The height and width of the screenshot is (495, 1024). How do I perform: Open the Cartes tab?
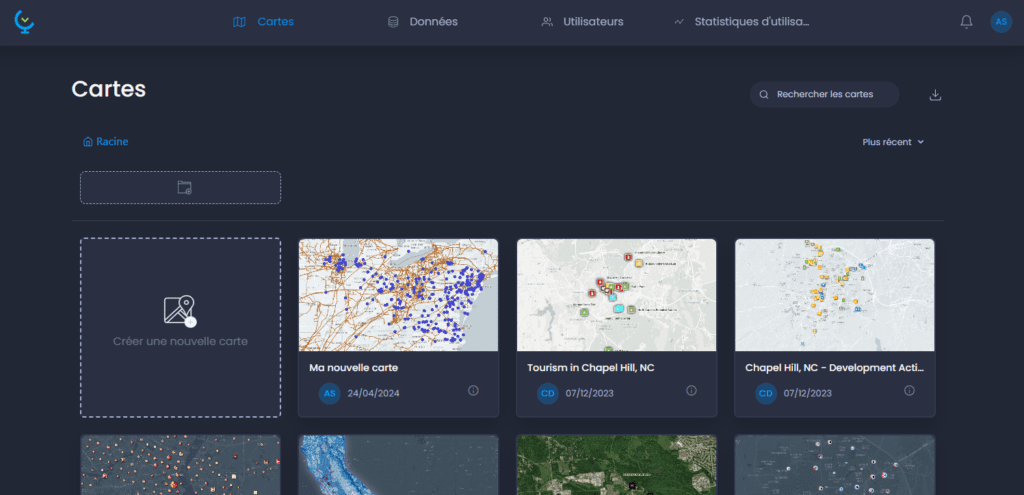click(x=263, y=22)
